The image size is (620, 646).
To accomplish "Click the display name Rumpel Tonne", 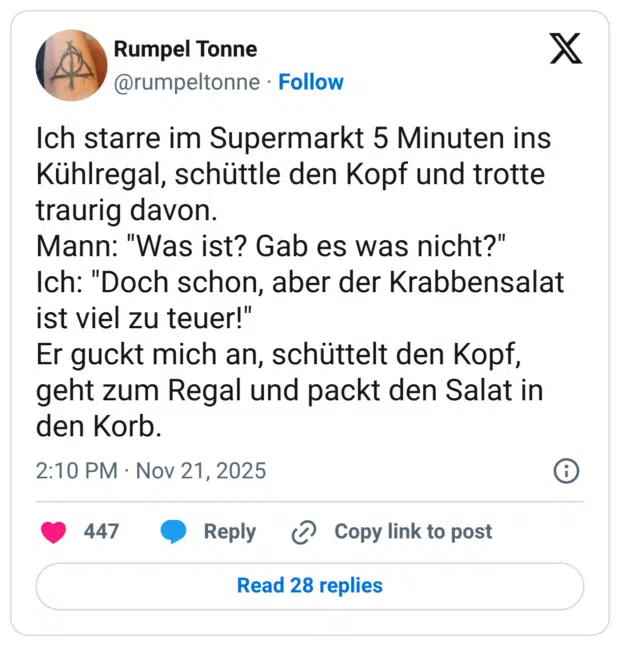I will (x=185, y=49).
